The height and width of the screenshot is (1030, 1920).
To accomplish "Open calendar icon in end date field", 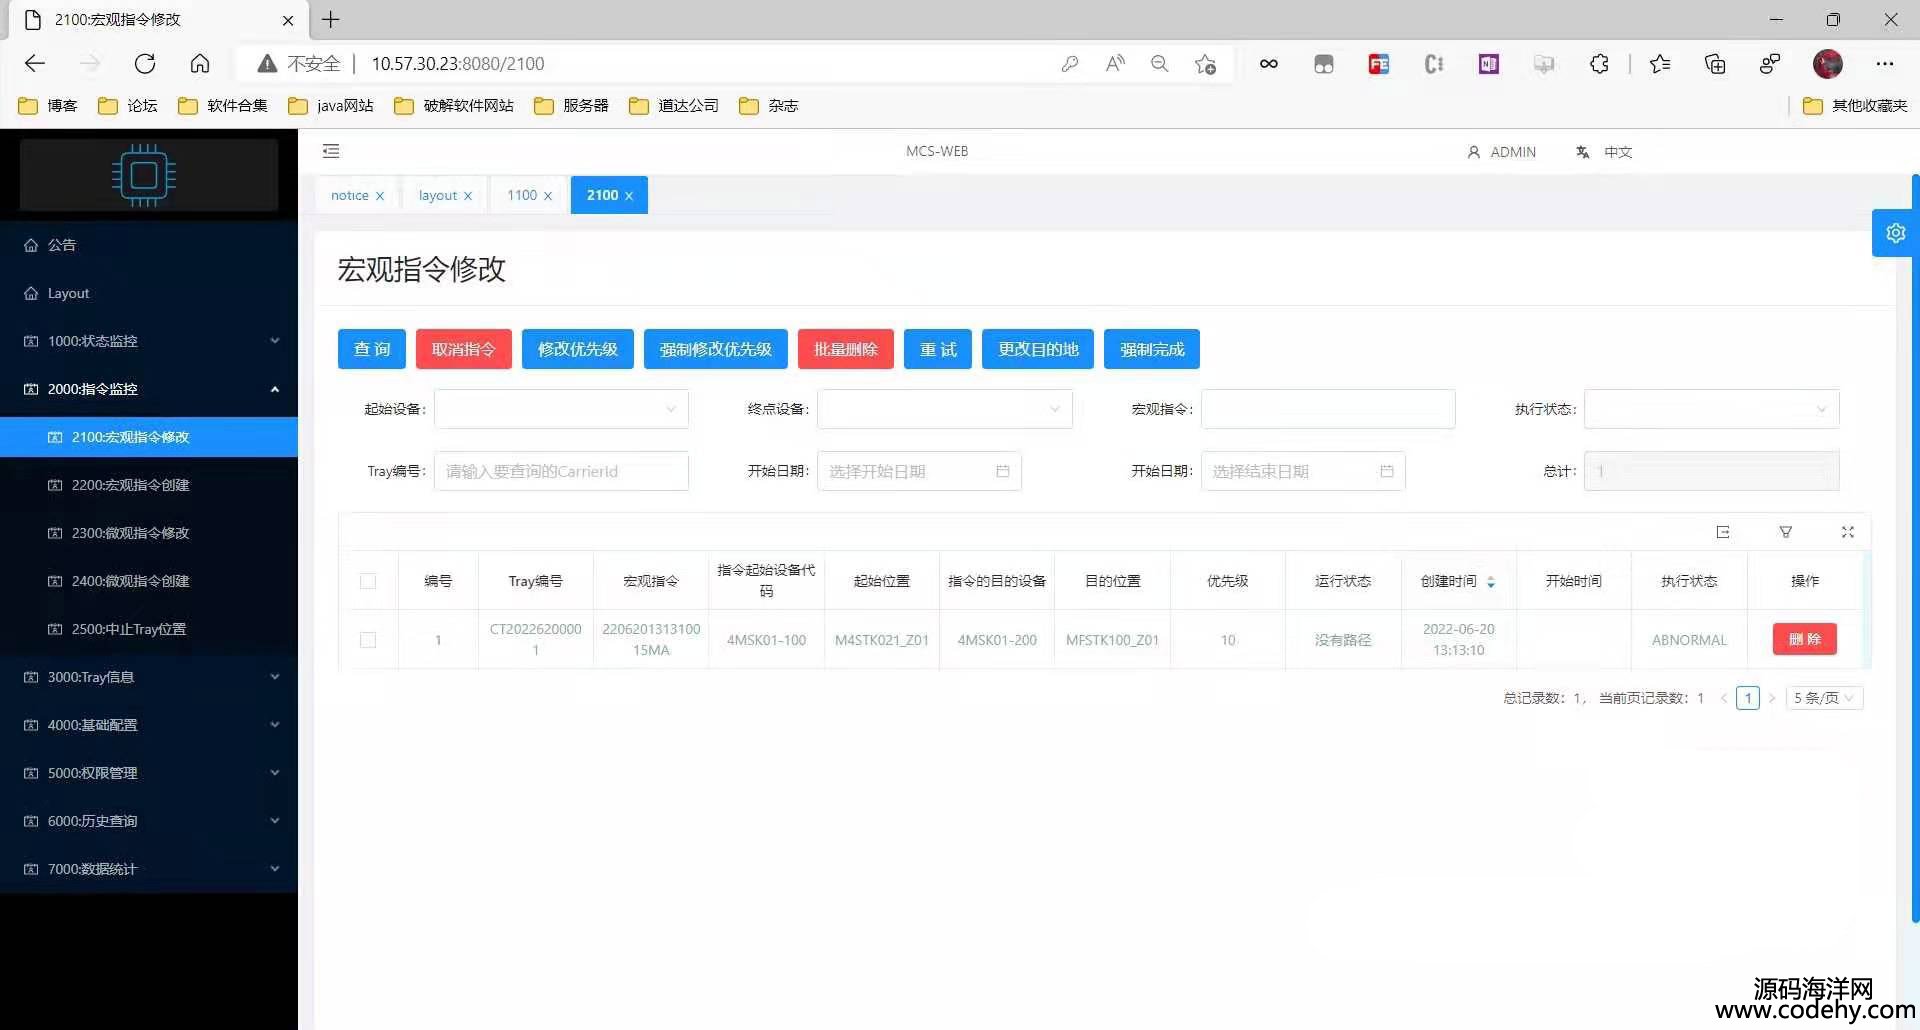I will pos(1387,471).
